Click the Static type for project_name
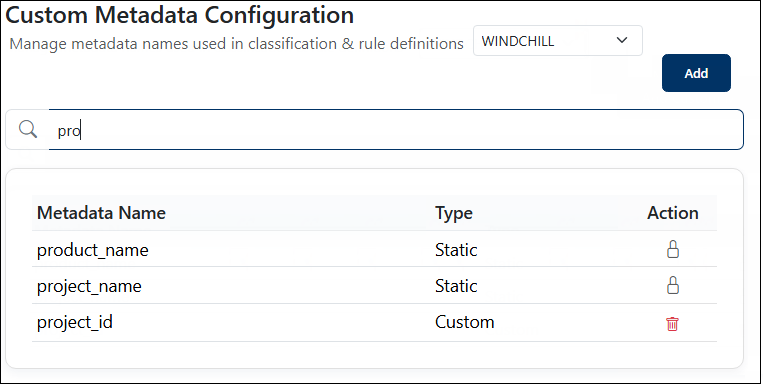 click(x=456, y=286)
